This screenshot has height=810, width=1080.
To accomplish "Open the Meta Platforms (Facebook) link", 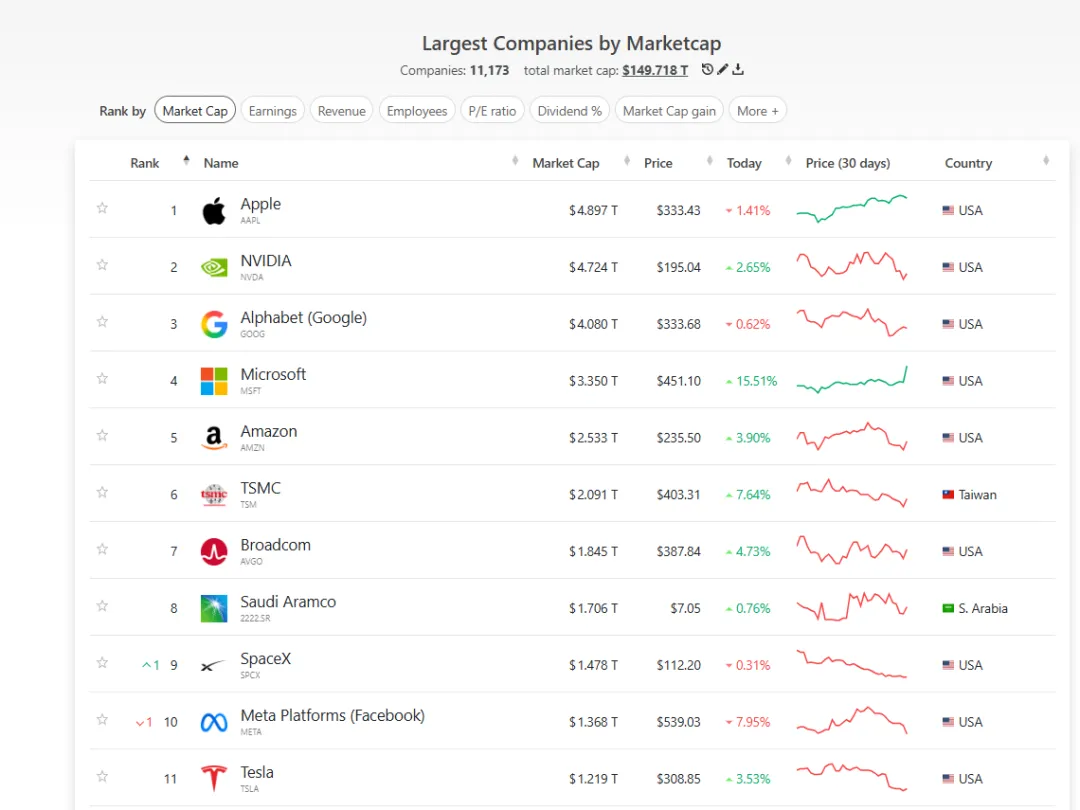I will pos(332,716).
